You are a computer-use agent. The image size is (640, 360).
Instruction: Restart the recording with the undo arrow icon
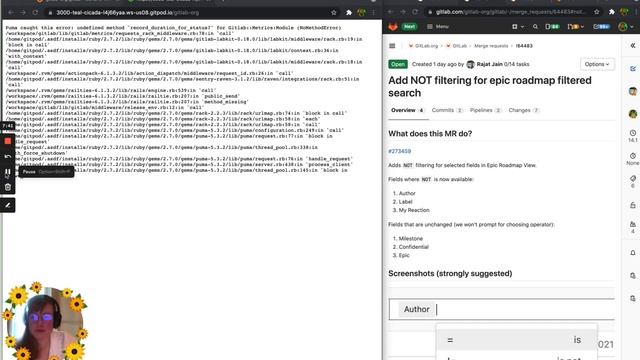click(7, 156)
